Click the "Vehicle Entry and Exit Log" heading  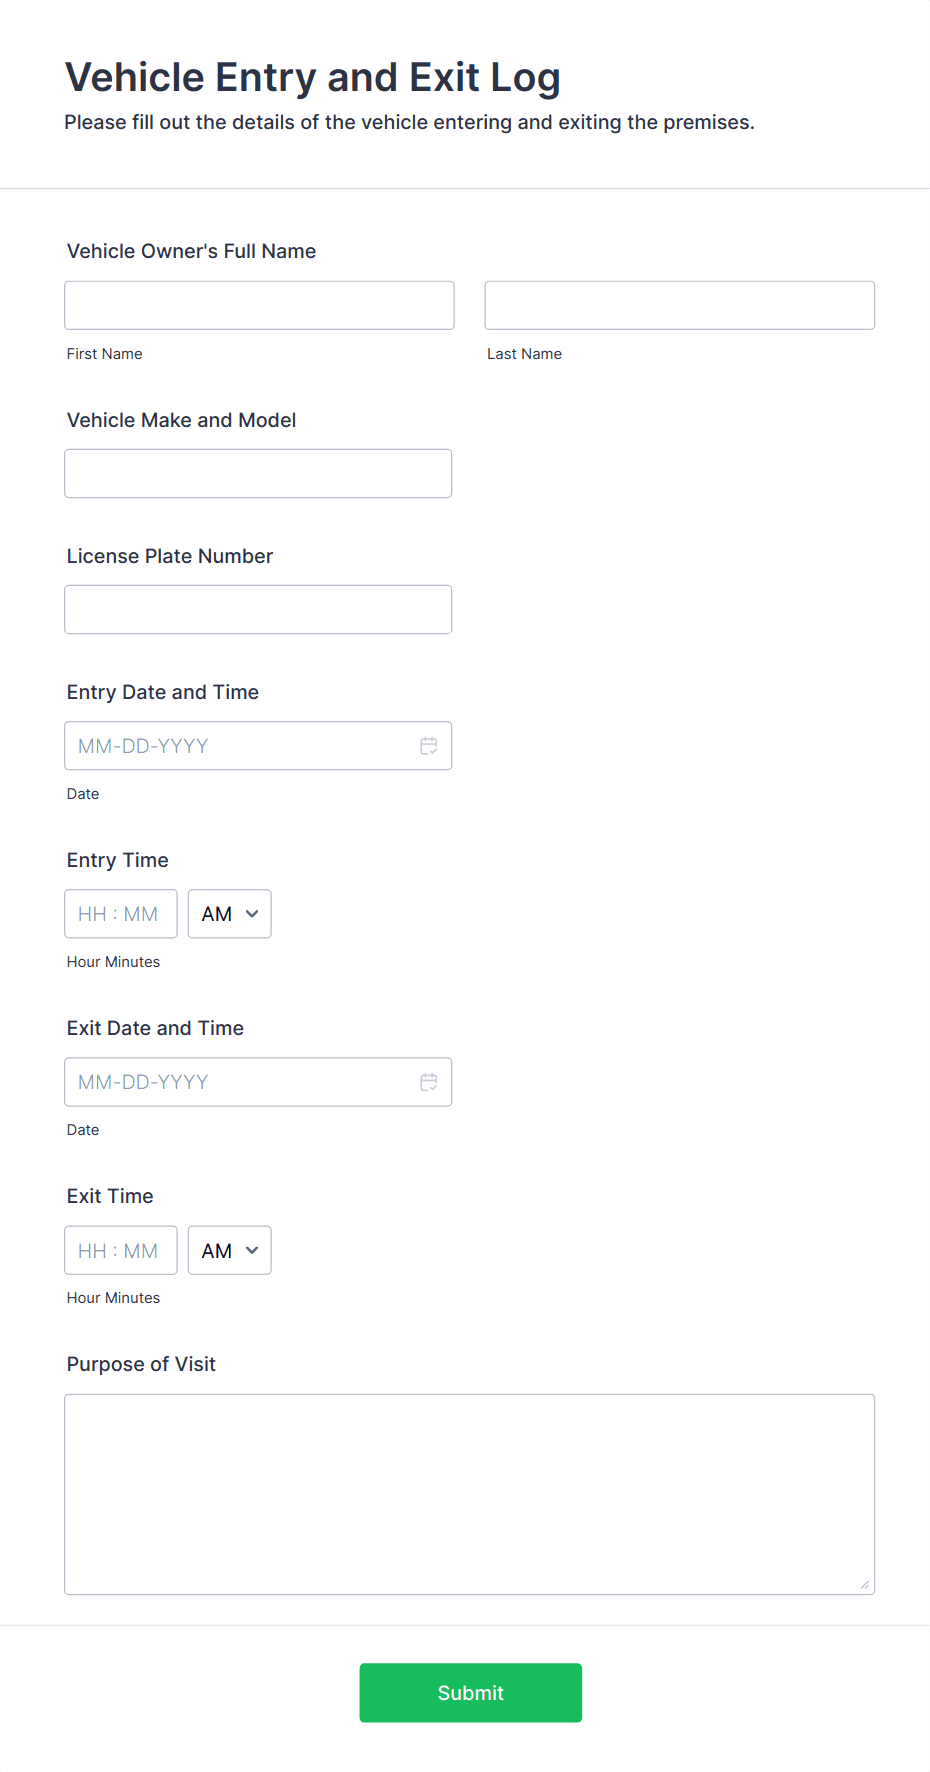(x=312, y=78)
